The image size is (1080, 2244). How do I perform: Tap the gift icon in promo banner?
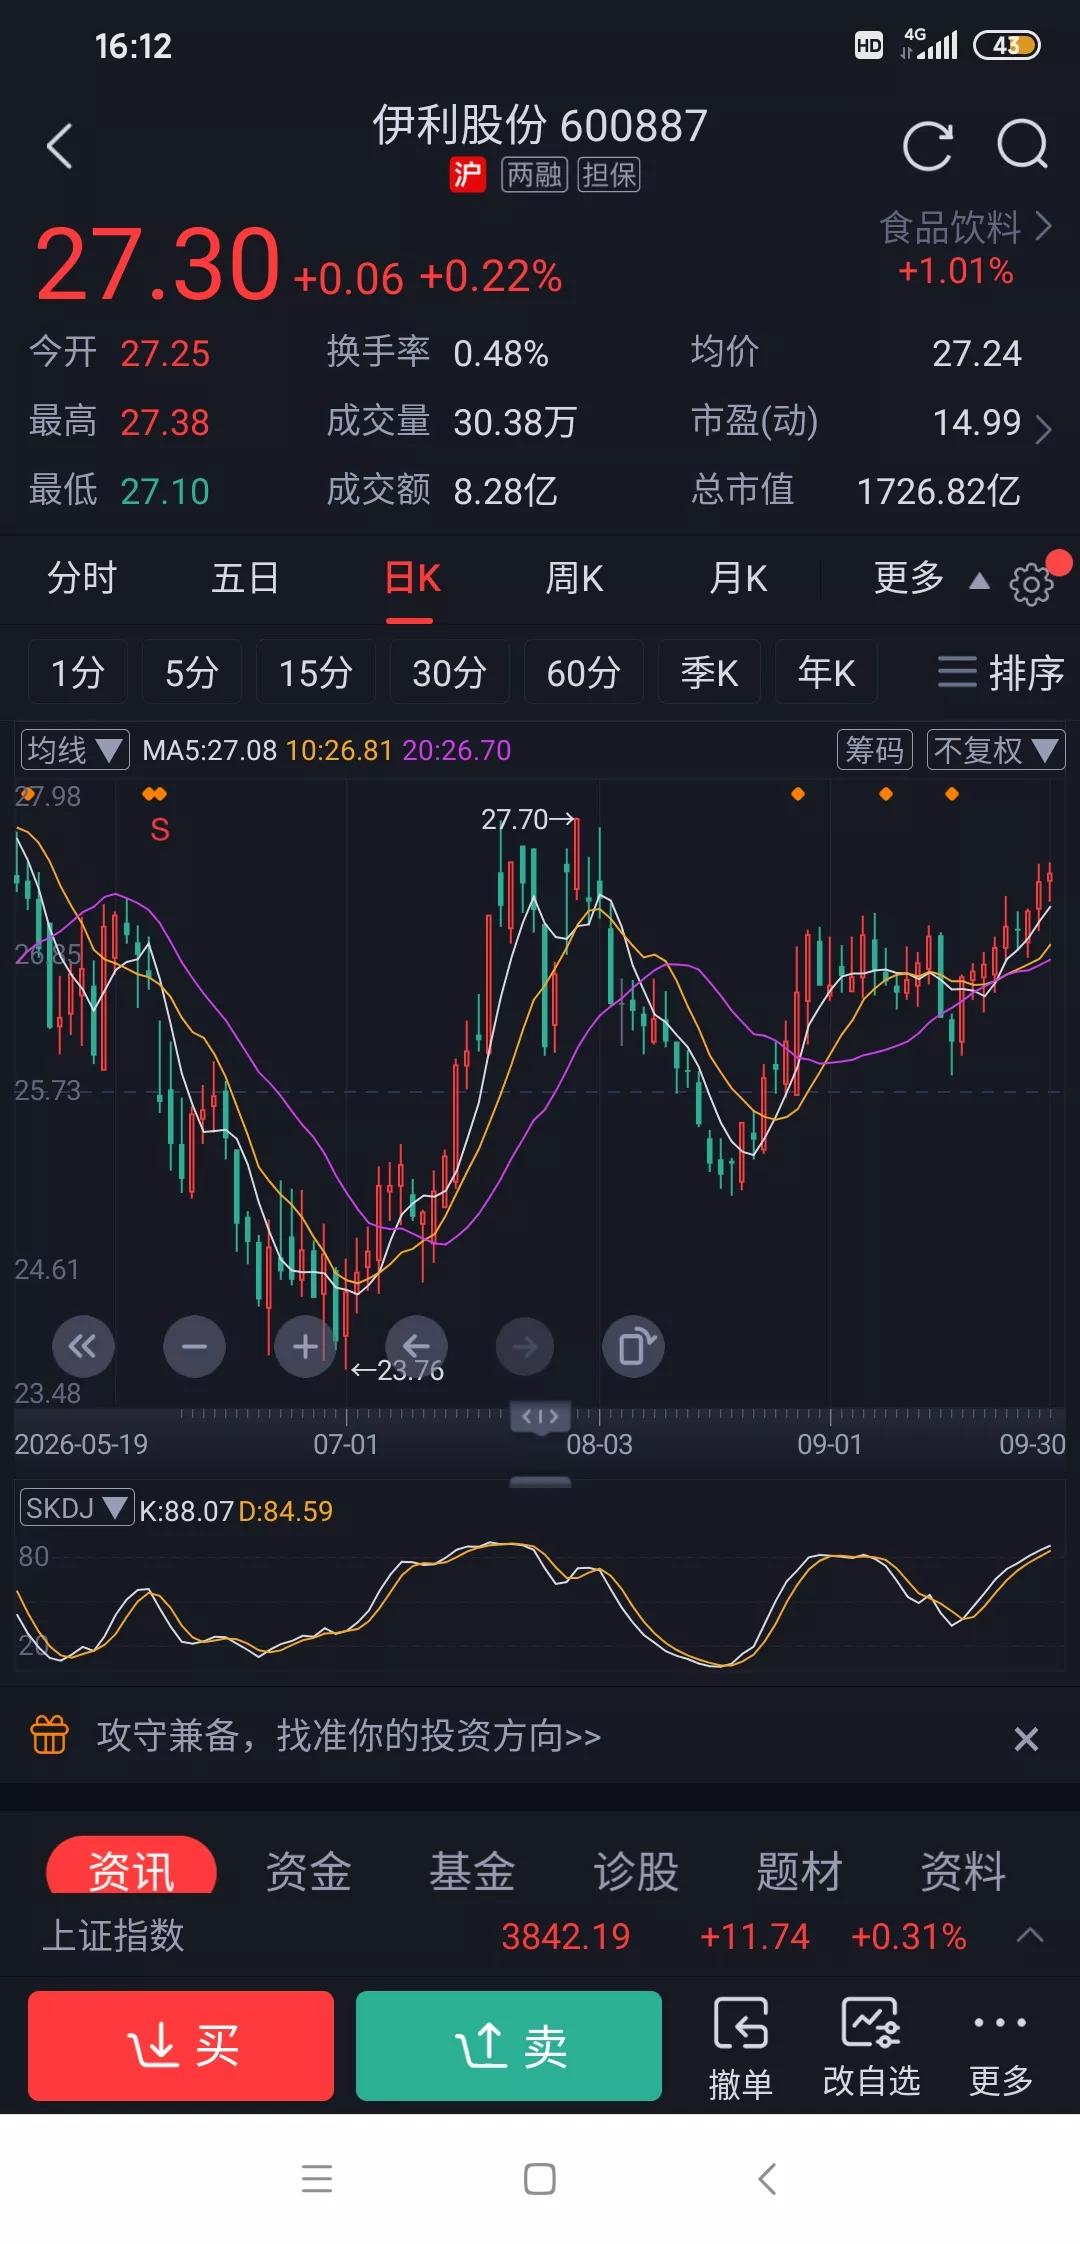(50, 1735)
